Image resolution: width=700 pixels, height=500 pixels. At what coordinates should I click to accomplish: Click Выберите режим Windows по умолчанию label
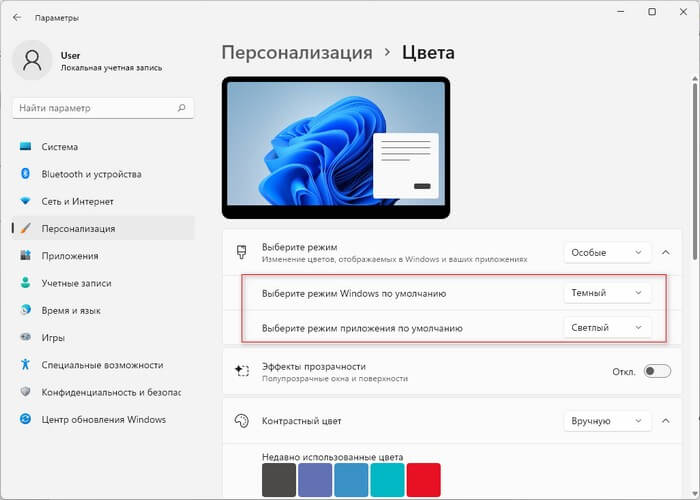[354, 293]
